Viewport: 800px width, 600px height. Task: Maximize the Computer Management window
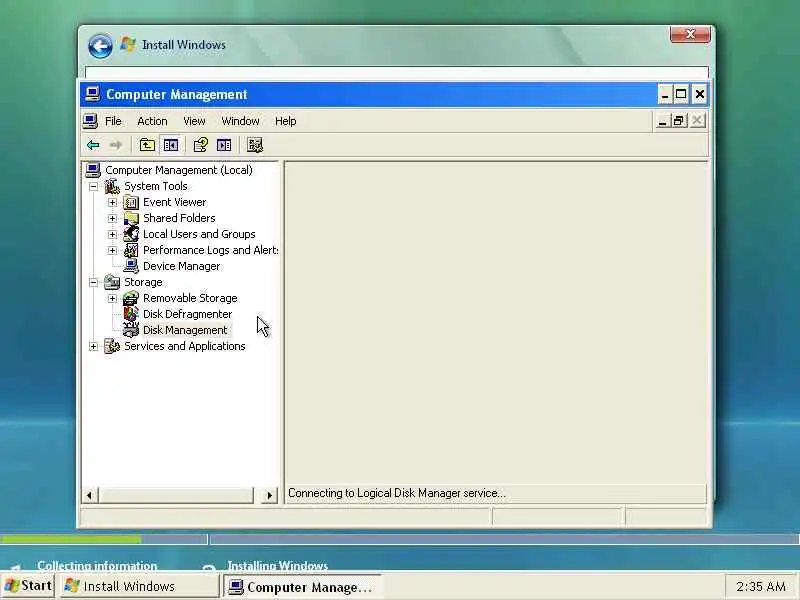[x=681, y=94]
